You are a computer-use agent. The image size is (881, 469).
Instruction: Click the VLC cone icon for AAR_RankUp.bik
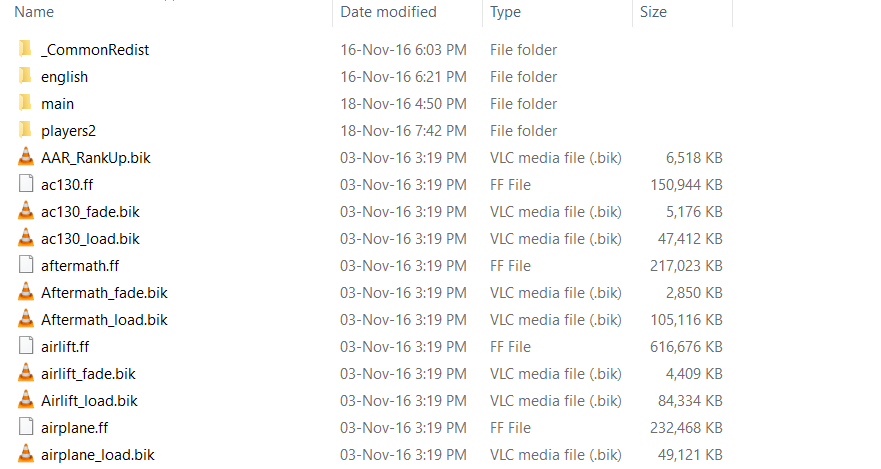[x=26, y=158]
